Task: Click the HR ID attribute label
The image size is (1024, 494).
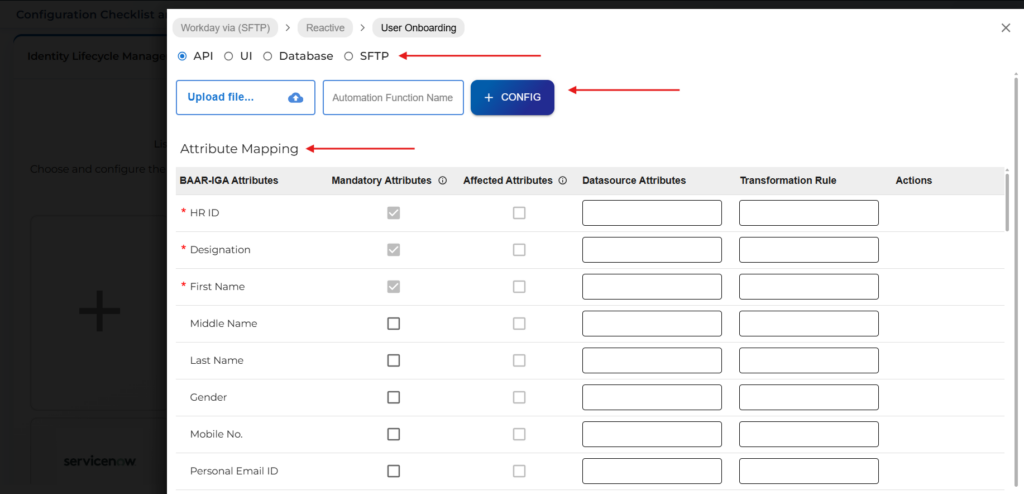Action: point(204,213)
